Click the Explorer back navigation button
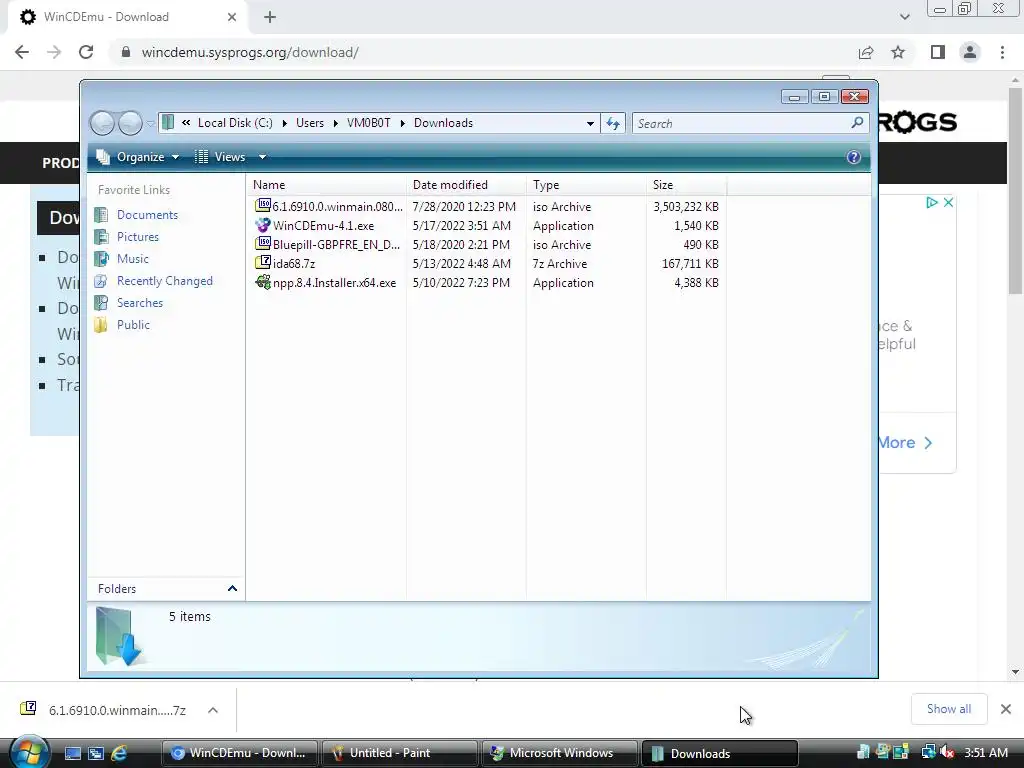 [103, 123]
